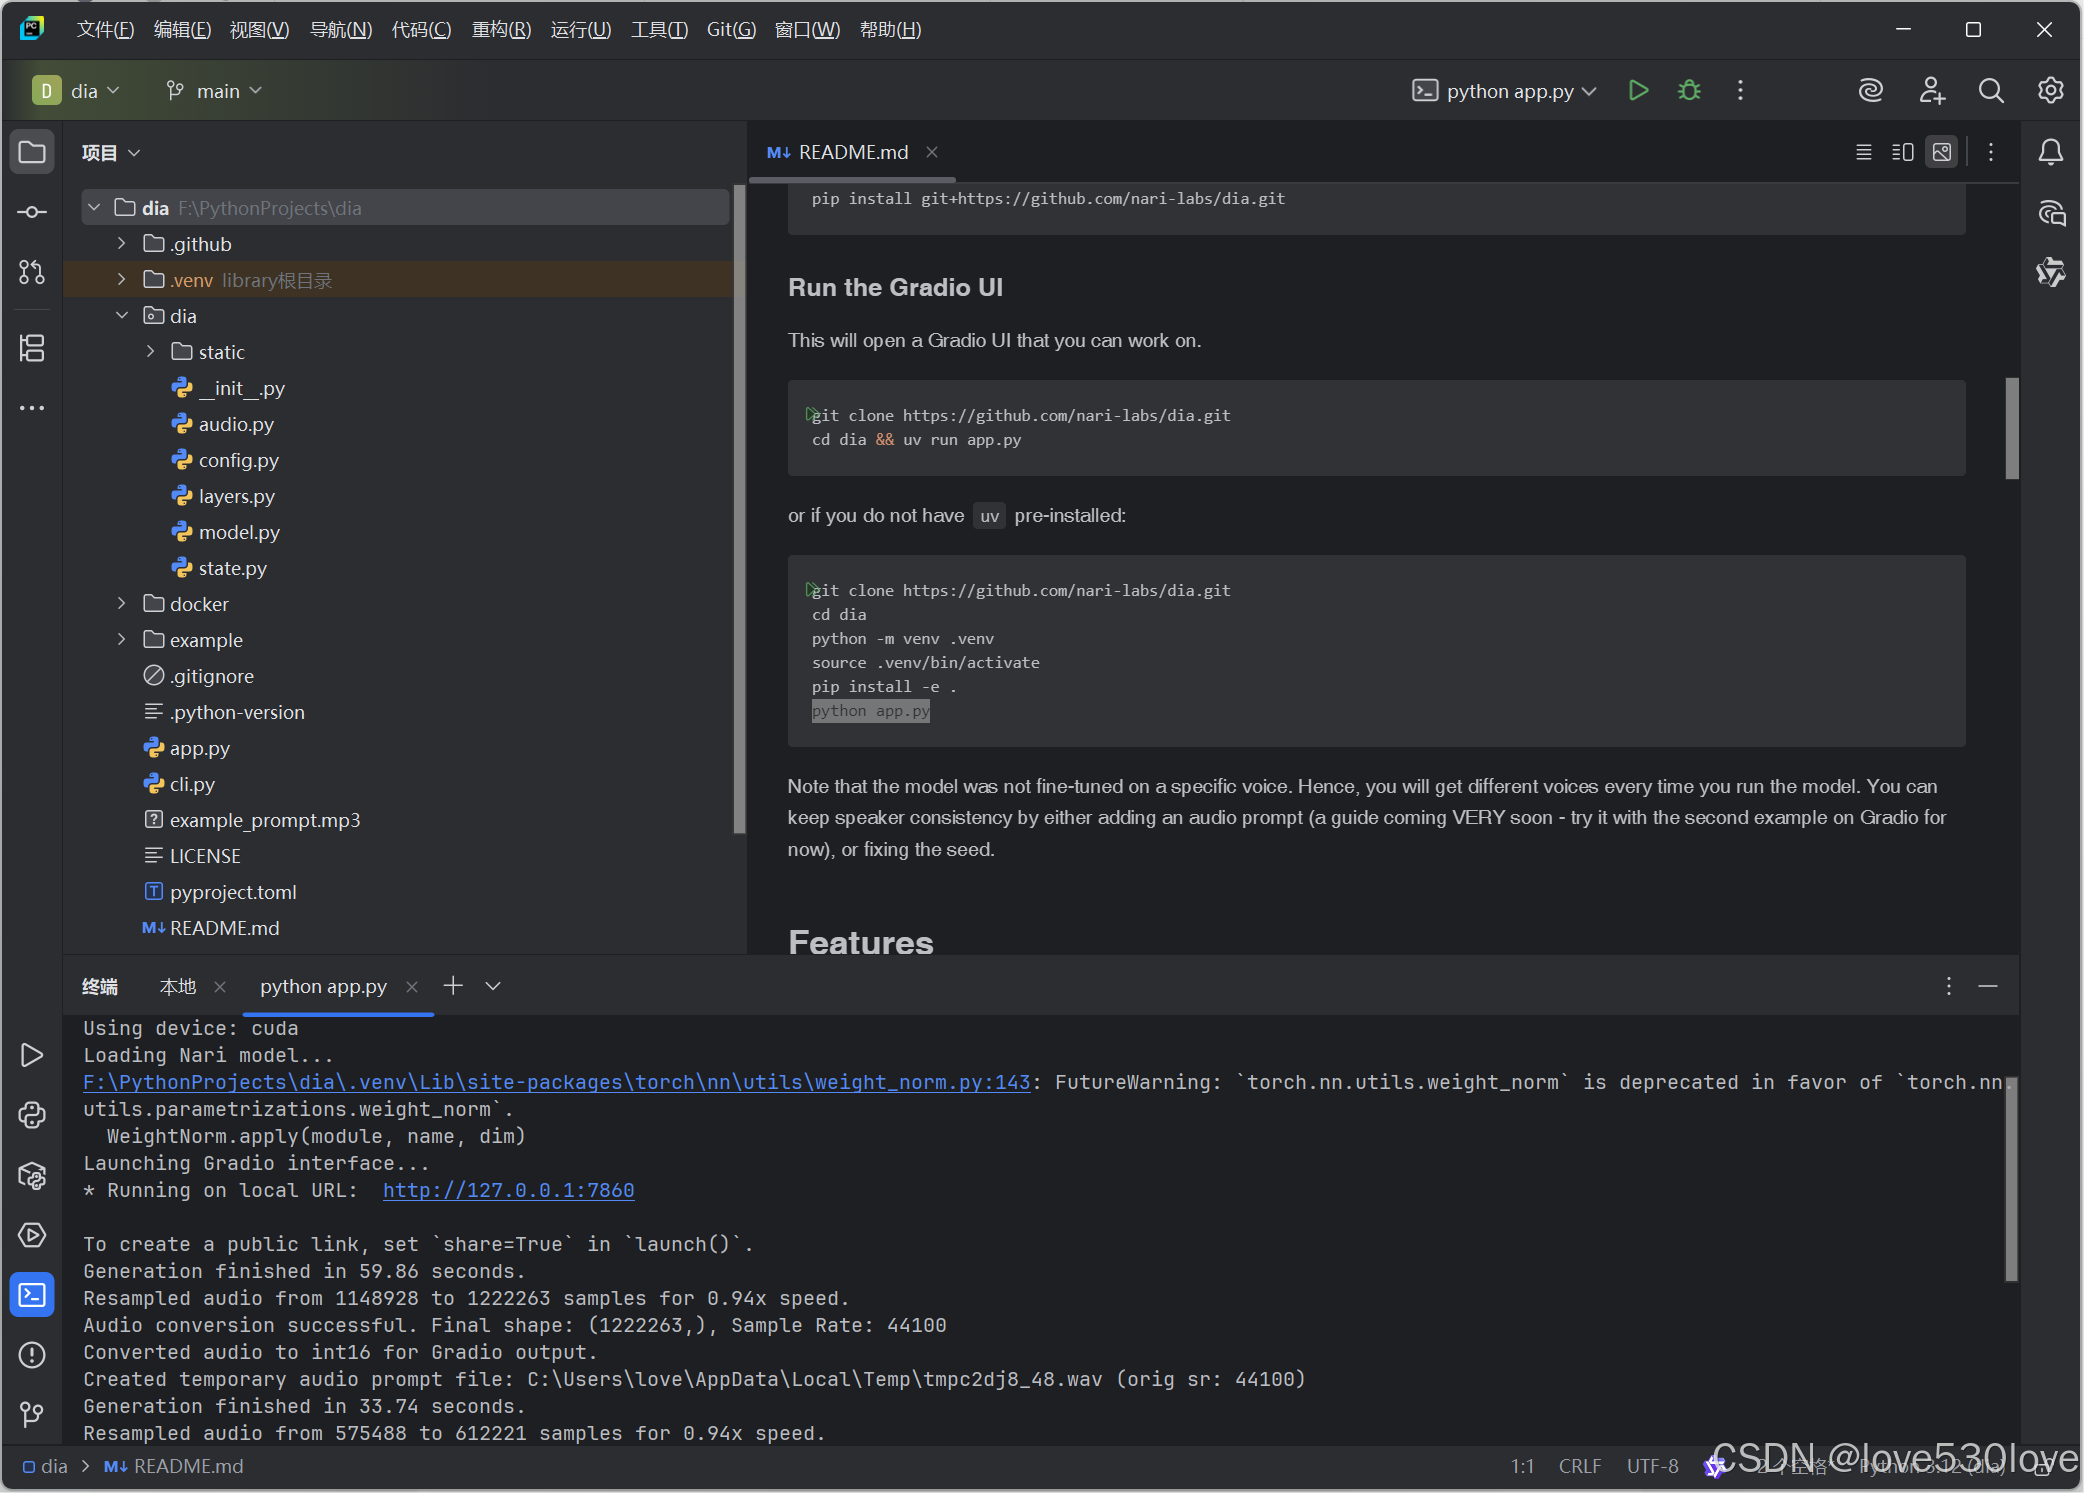Switch README to editor-only view
2084x1493 pixels.
(x=1863, y=152)
